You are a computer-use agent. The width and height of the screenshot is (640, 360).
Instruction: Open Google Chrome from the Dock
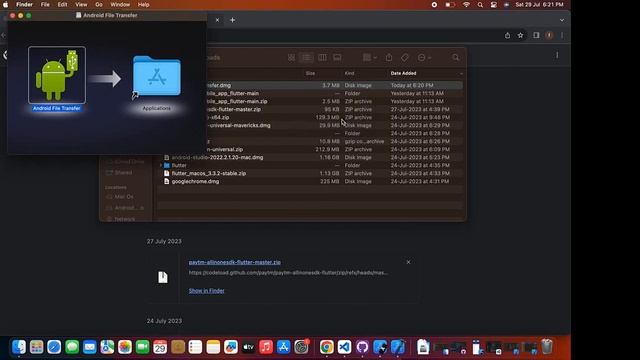click(x=327, y=347)
